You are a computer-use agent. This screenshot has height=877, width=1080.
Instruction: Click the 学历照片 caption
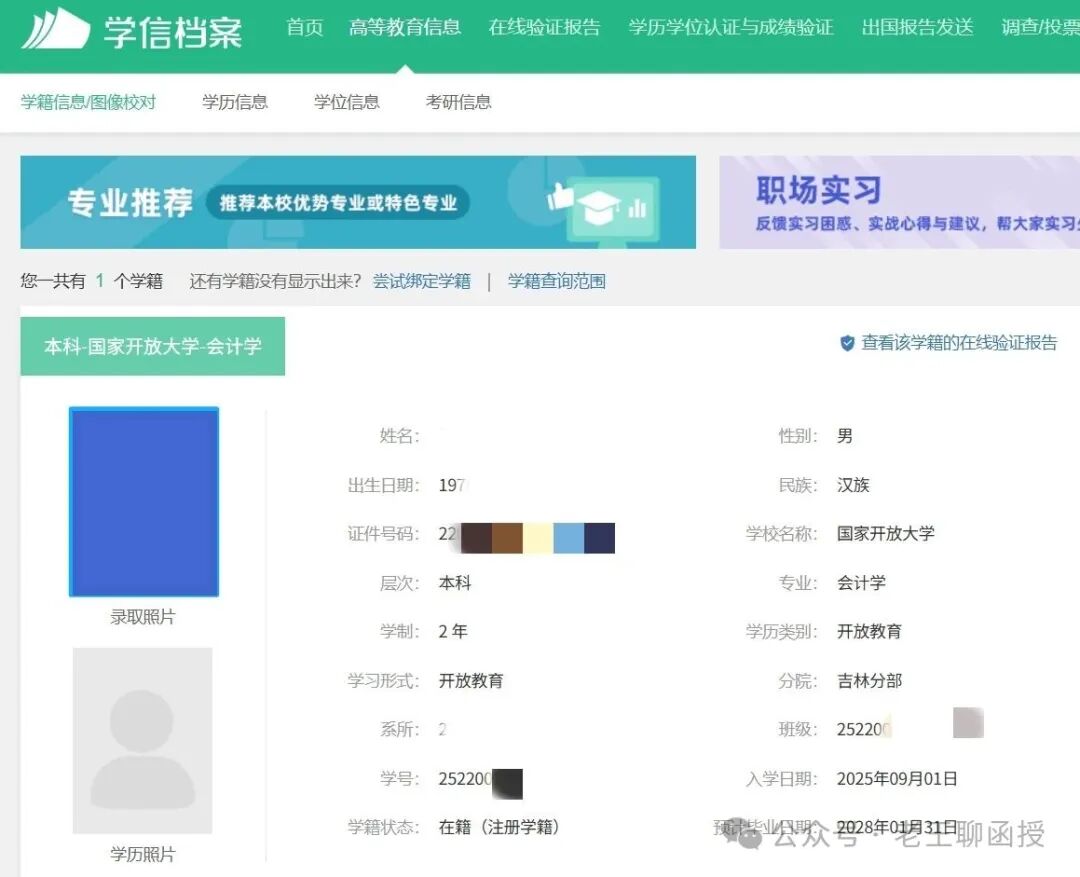pyautogui.click(x=143, y=854)
